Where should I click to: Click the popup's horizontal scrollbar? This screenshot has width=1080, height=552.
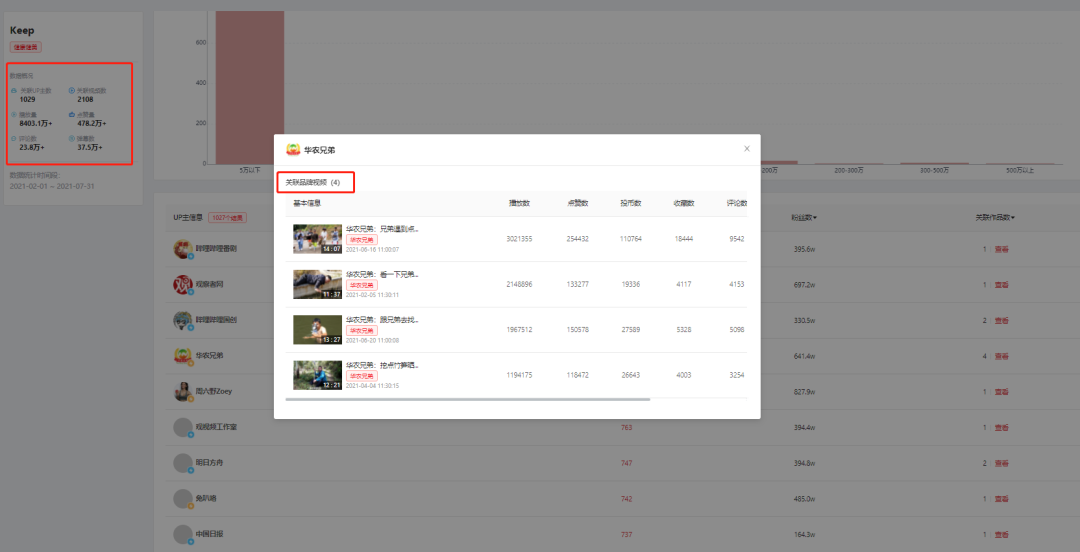tap(468, 399)
